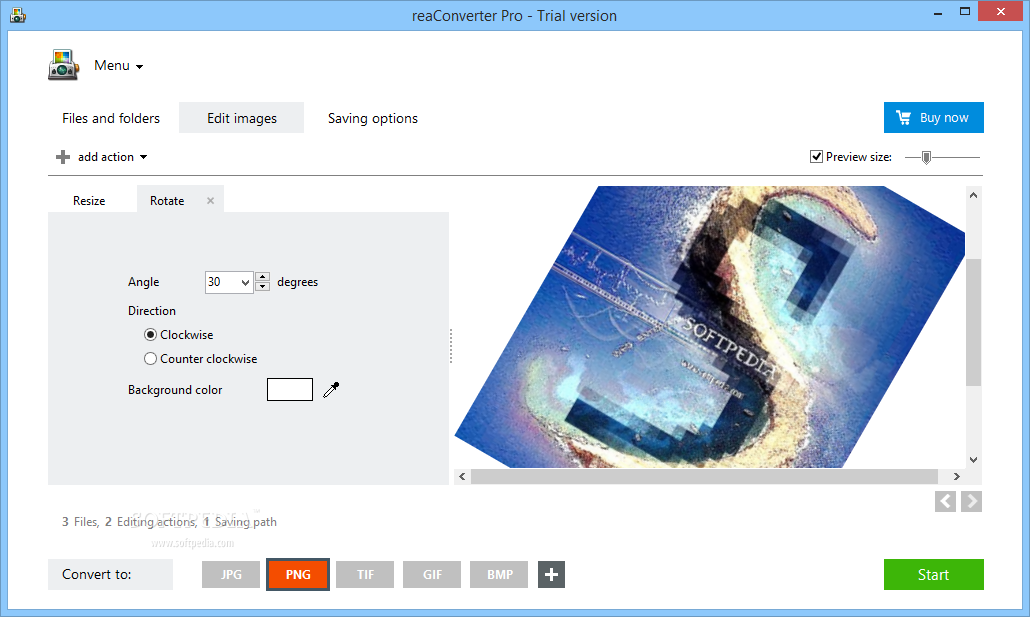
Task: Decrease the angle with down arrow
Action: 263,286
